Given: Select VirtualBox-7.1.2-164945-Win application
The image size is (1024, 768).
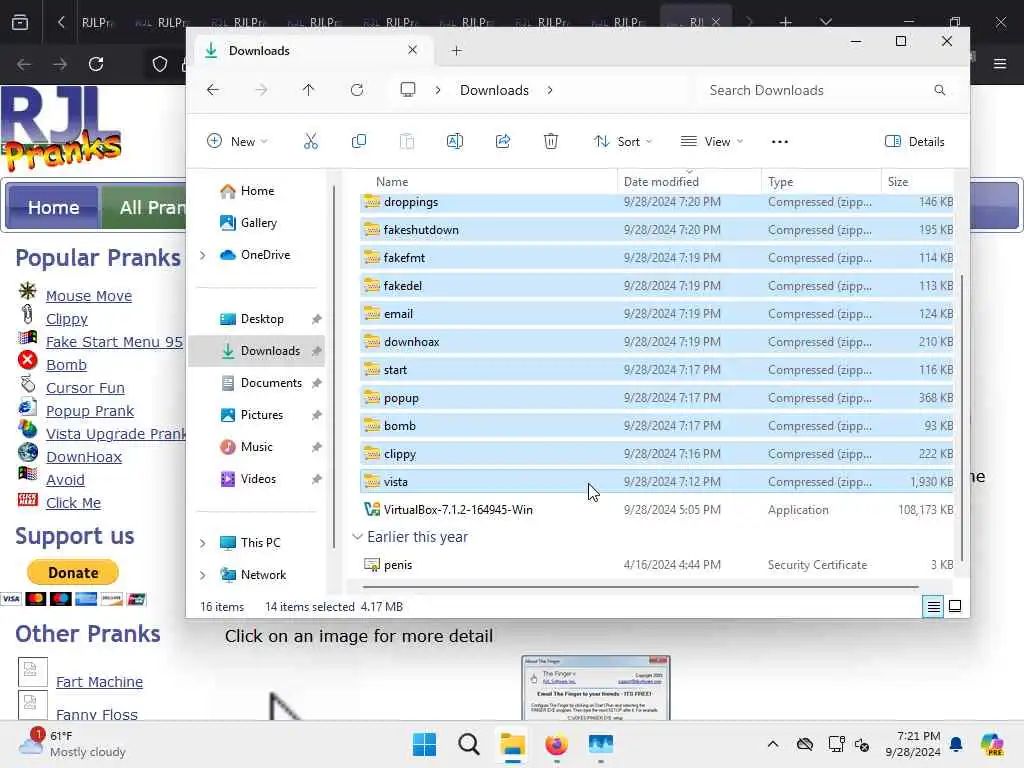Looking at the screenshot, I should (656, 509).
